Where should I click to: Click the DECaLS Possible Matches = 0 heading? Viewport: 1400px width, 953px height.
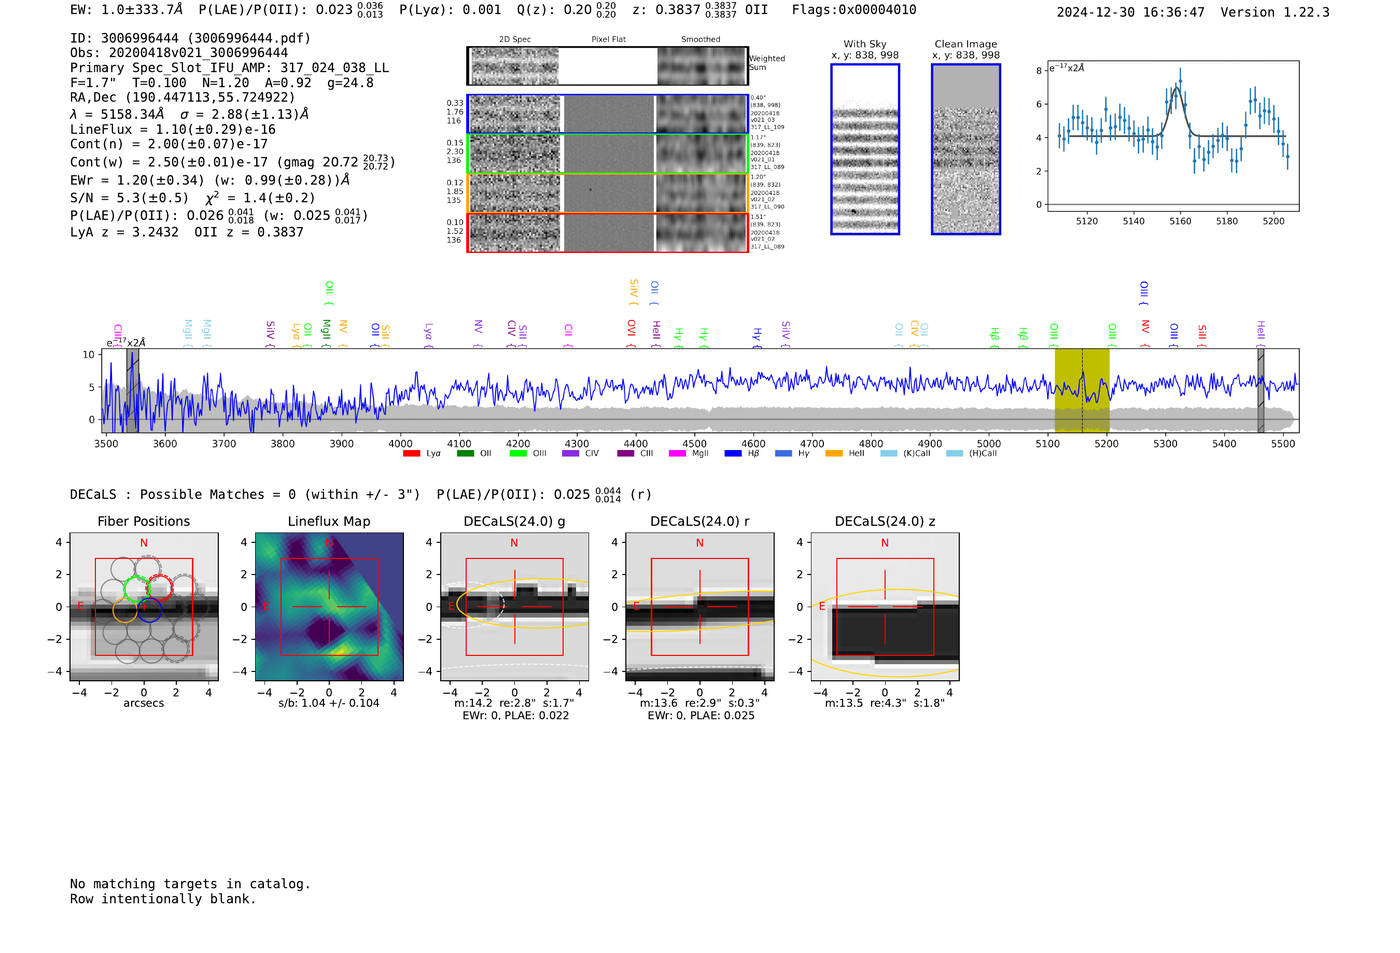(245, 495)
